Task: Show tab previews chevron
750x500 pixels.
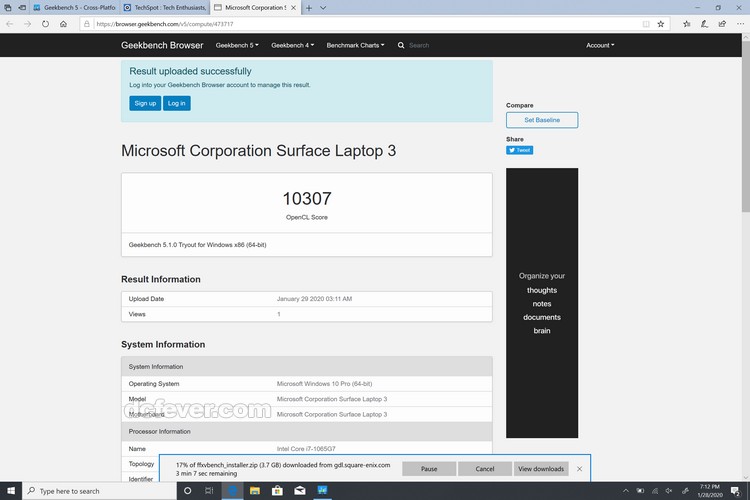Action: [323, 8]
